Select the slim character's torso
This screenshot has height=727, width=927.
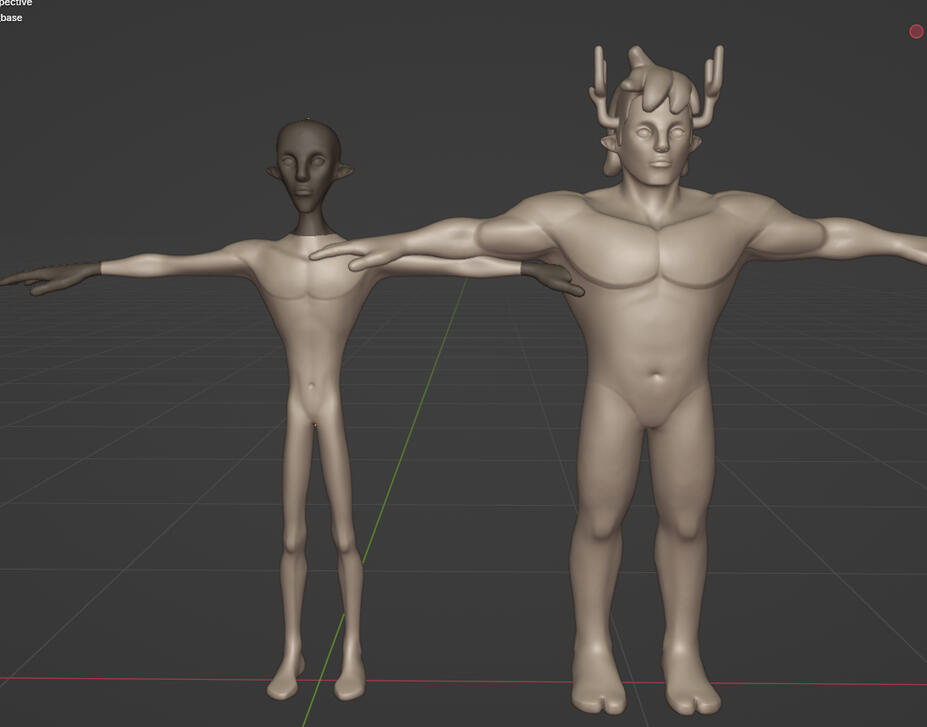[x=310, y=320]
